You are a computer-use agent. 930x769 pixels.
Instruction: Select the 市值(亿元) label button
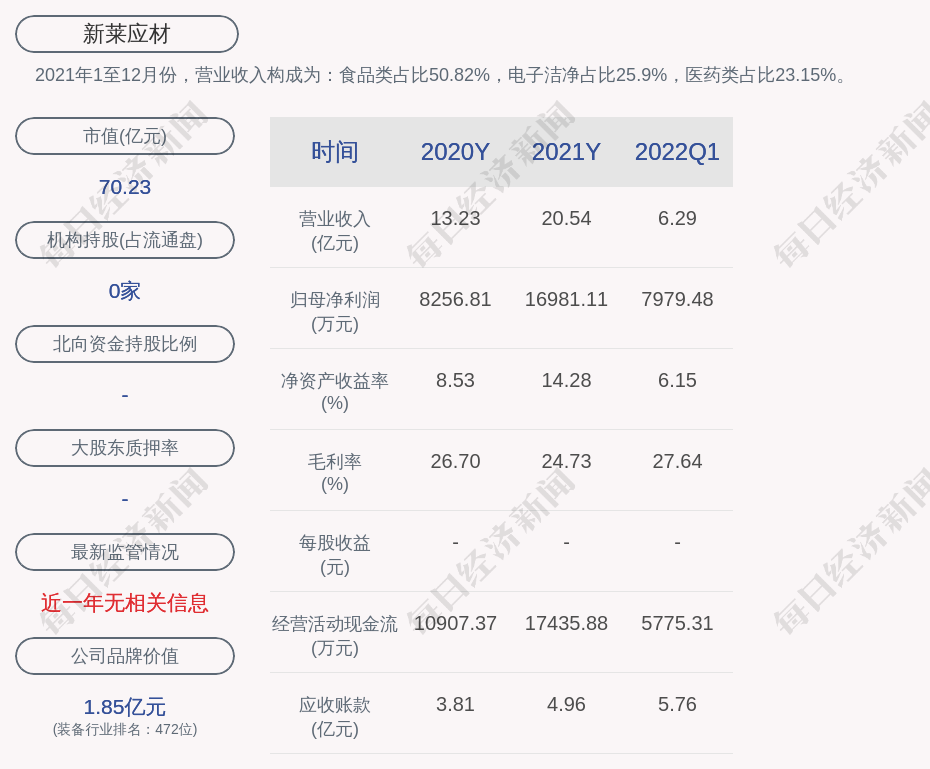[x=125, y=136]
